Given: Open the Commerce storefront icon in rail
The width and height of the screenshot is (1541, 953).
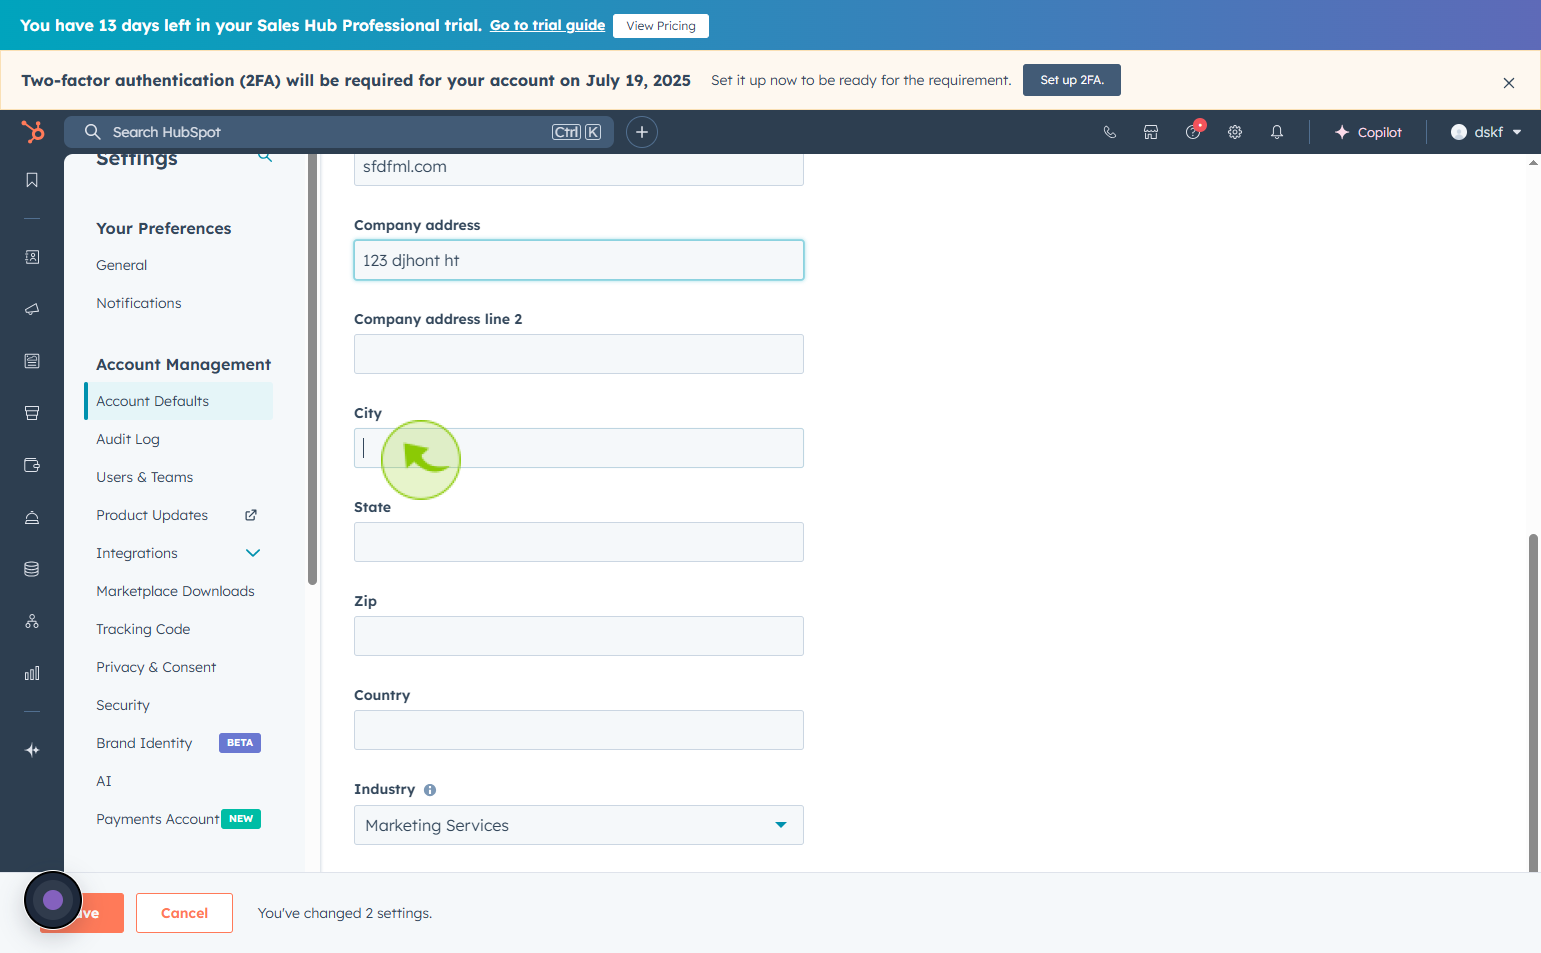Looking at the screenshot, I should pyautogui.click(x=32, y=413).
